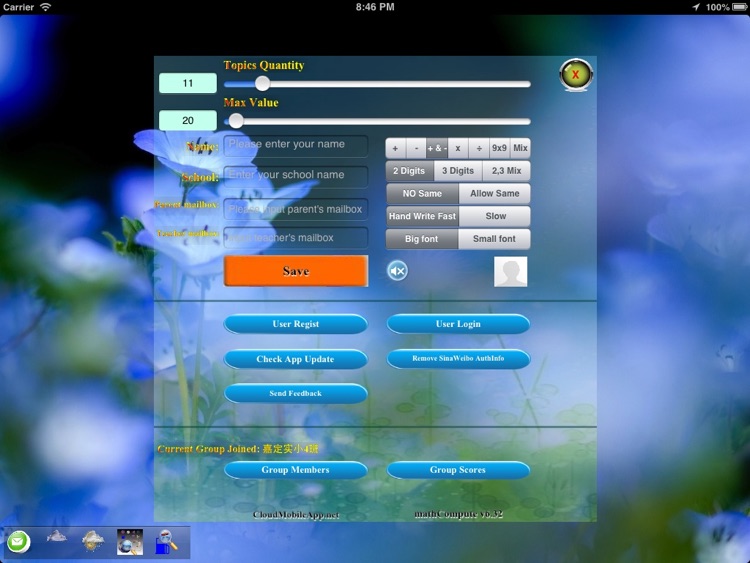
Task: Click Remove SinaWeibo AuthInfo button
Action: click(458, 359)
